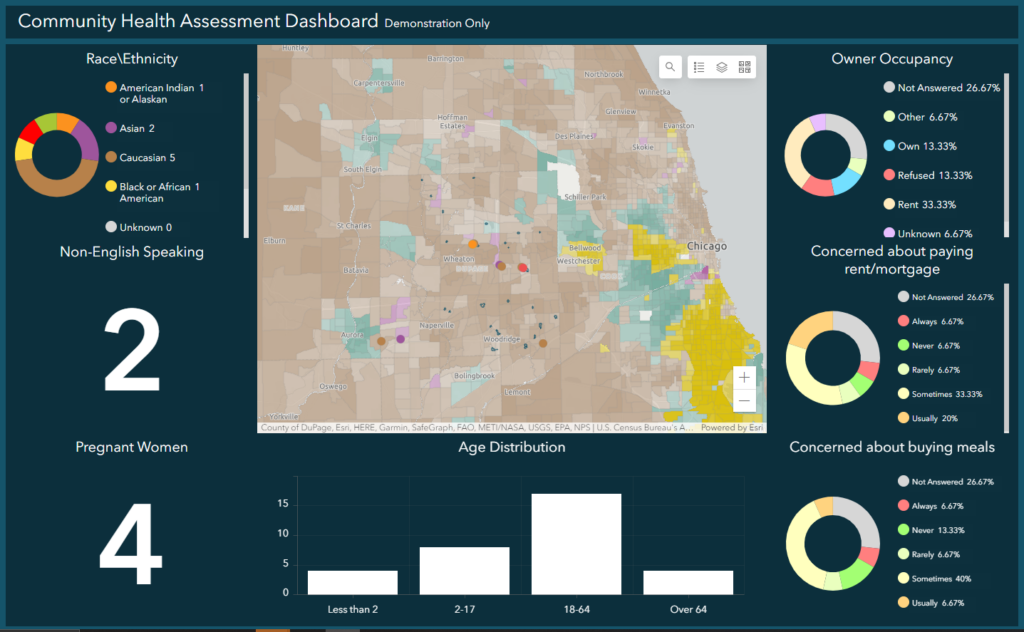Click buying meals Never 13.33% legend entry

(931, 530)
